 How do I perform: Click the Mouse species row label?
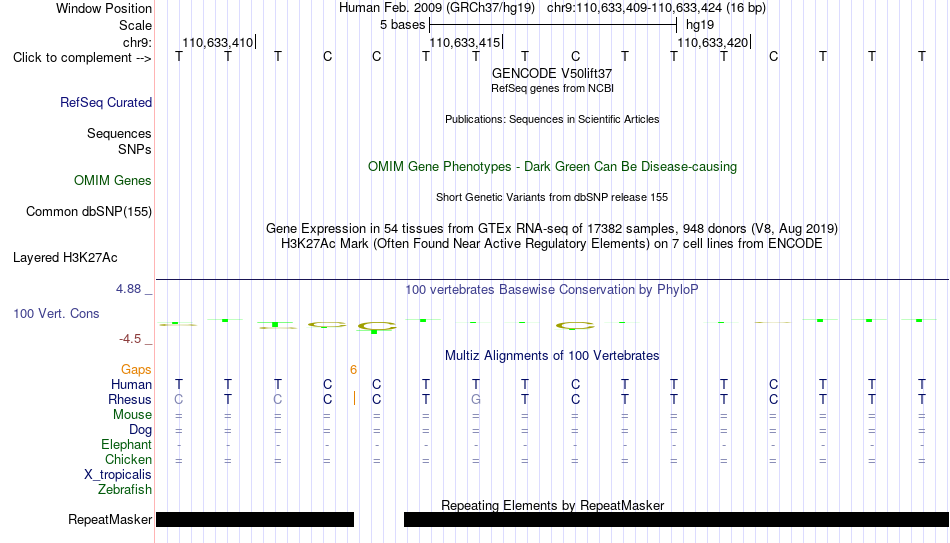click(x=132, y=415)
